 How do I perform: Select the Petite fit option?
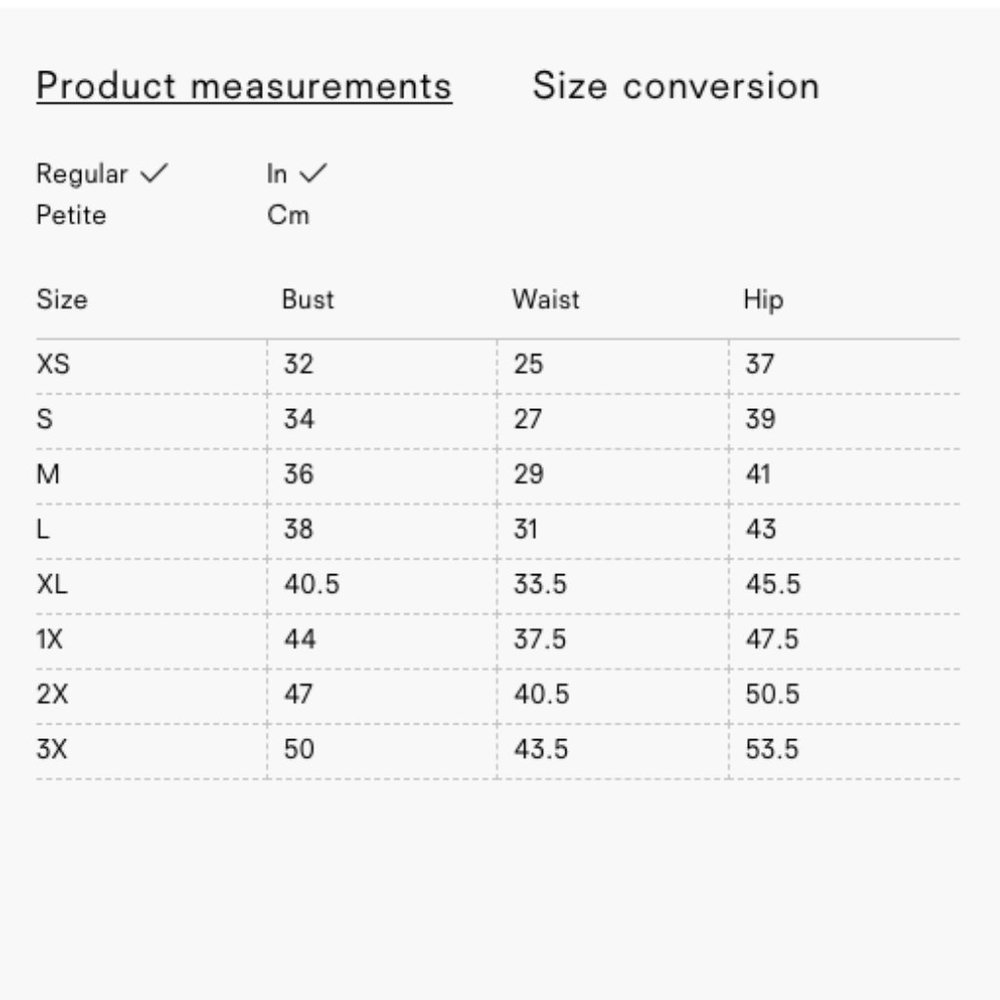[x=71, y=215]
